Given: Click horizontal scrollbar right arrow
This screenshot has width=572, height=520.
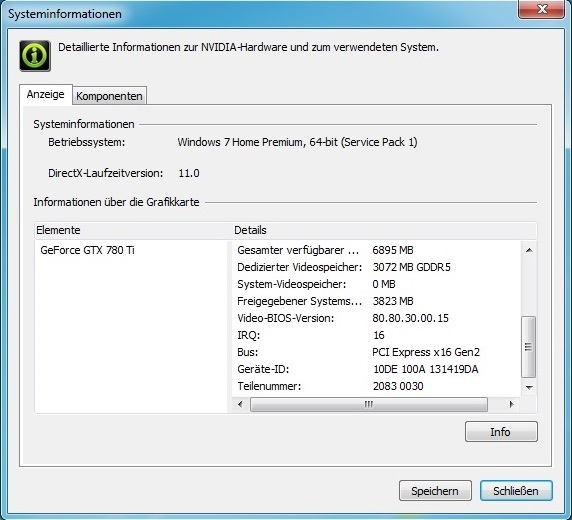Looking at the screenshot, I should coord(511,404).
